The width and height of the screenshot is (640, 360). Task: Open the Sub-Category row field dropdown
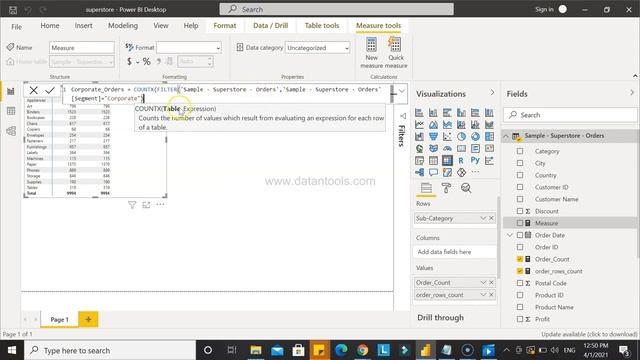coord(483,218)
